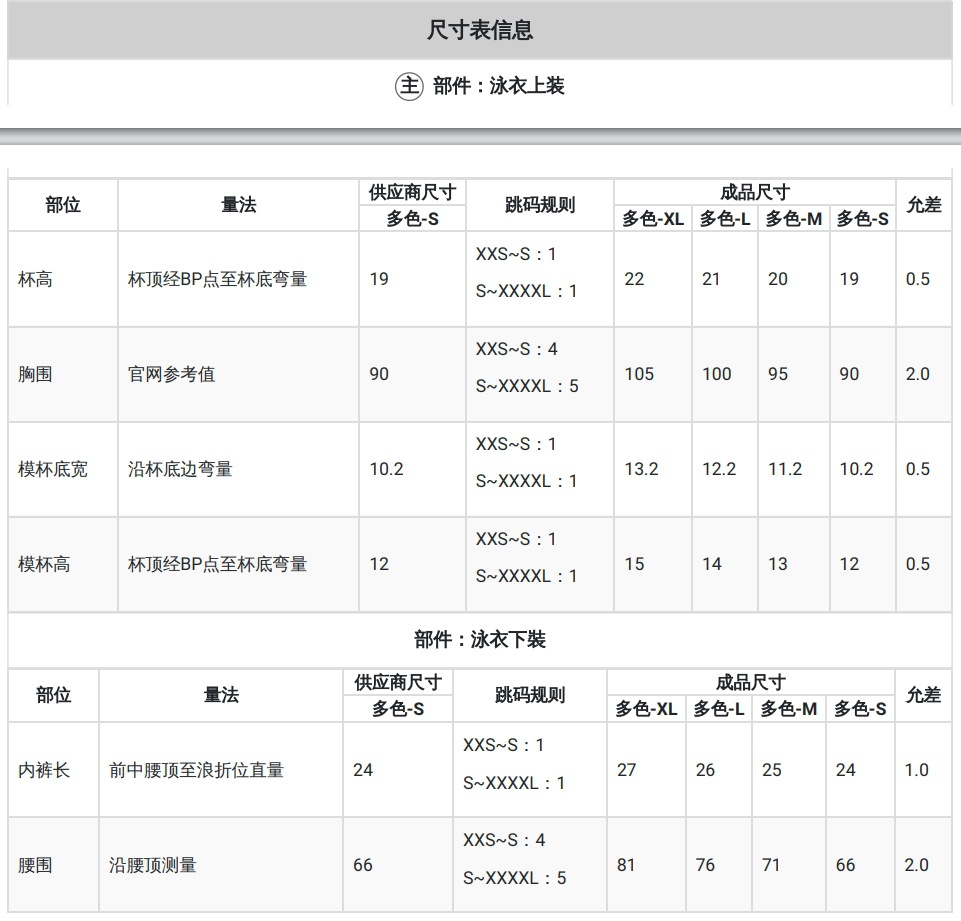Click the 模杯高 row label

(44, 564)
